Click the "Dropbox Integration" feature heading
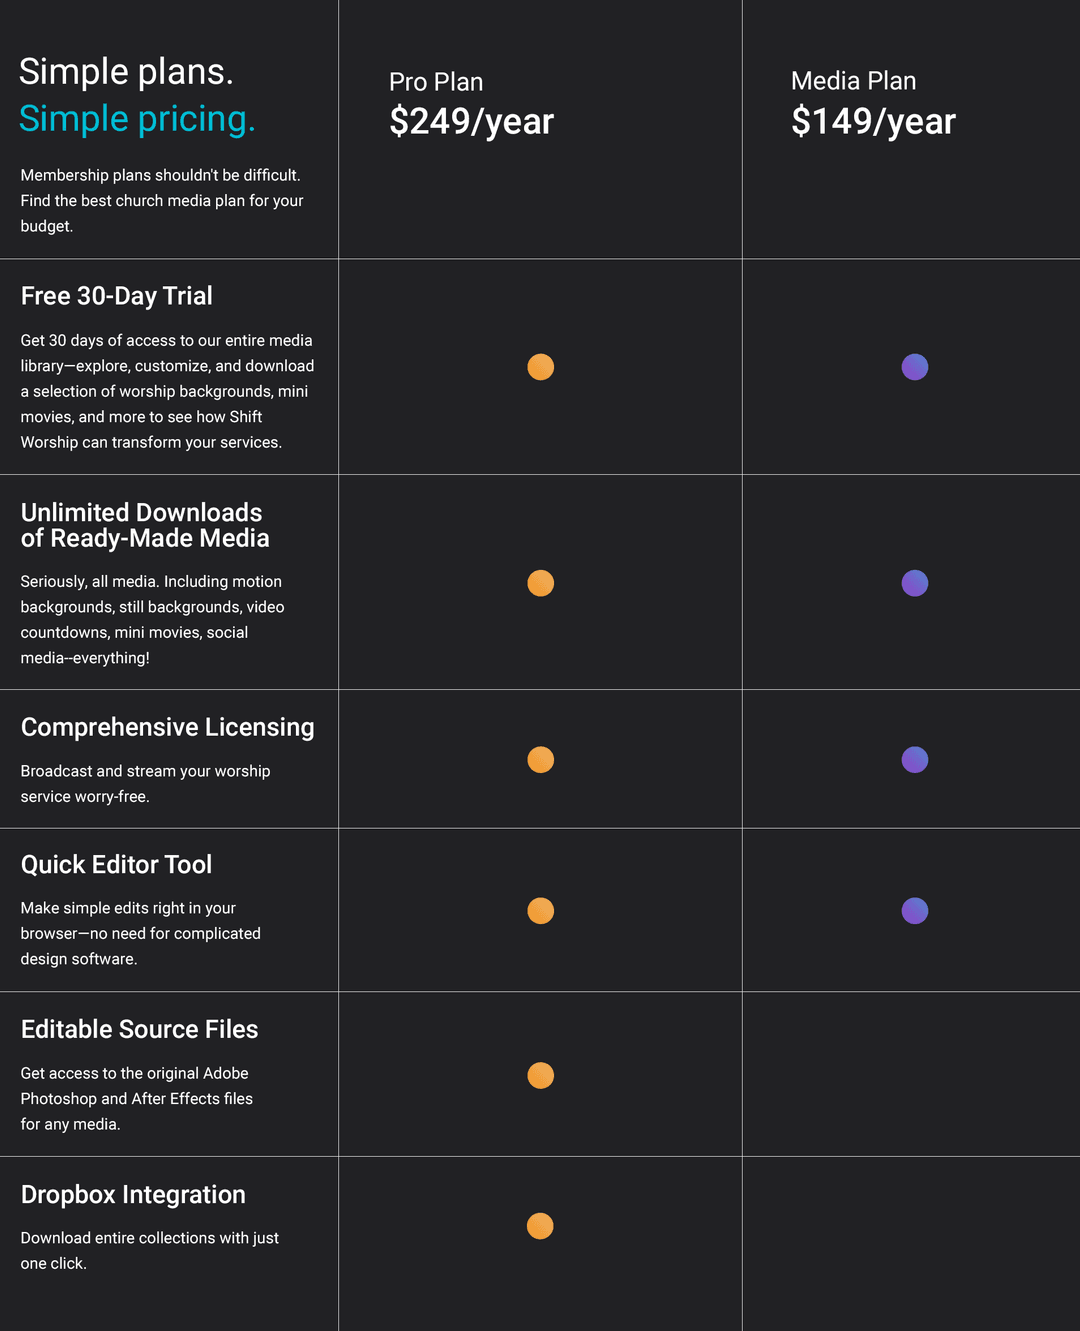Image resolution: width=1080 pixels, height=1331 pixels. [133, 1194]
